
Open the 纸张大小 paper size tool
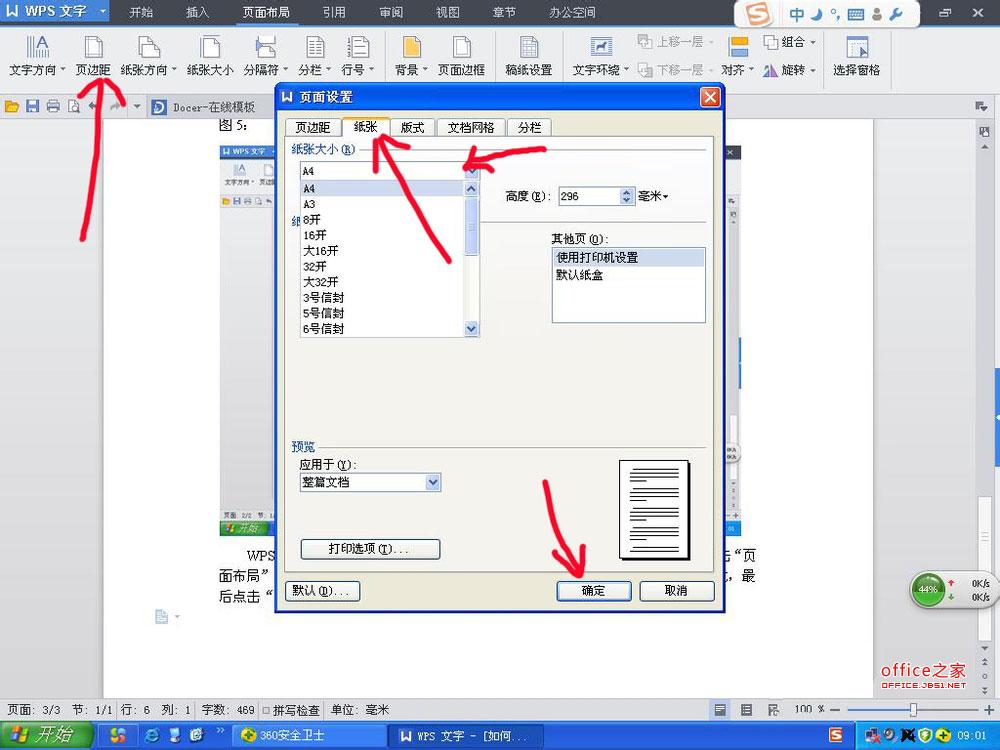(x=210, y=56)
